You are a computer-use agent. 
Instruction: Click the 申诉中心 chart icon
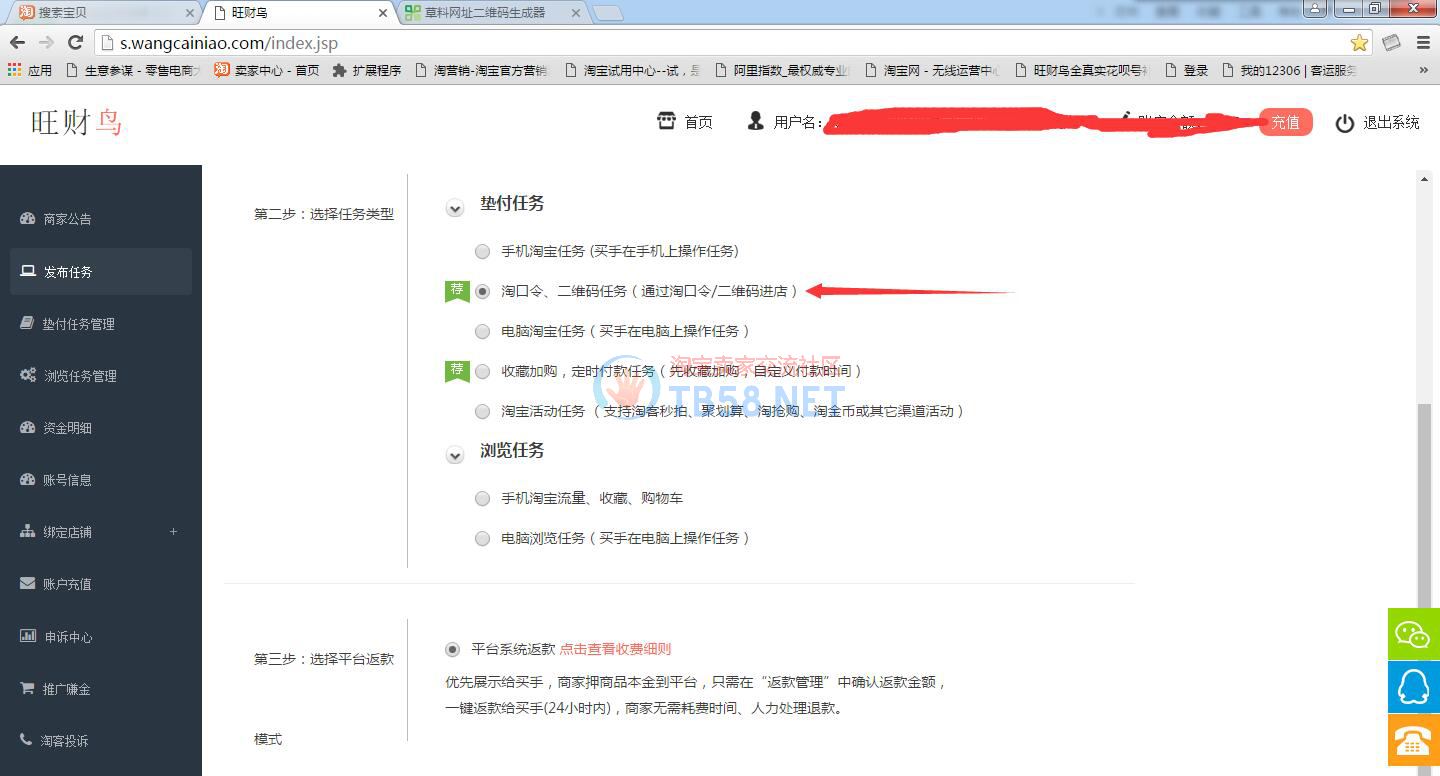tap(27, 636)
